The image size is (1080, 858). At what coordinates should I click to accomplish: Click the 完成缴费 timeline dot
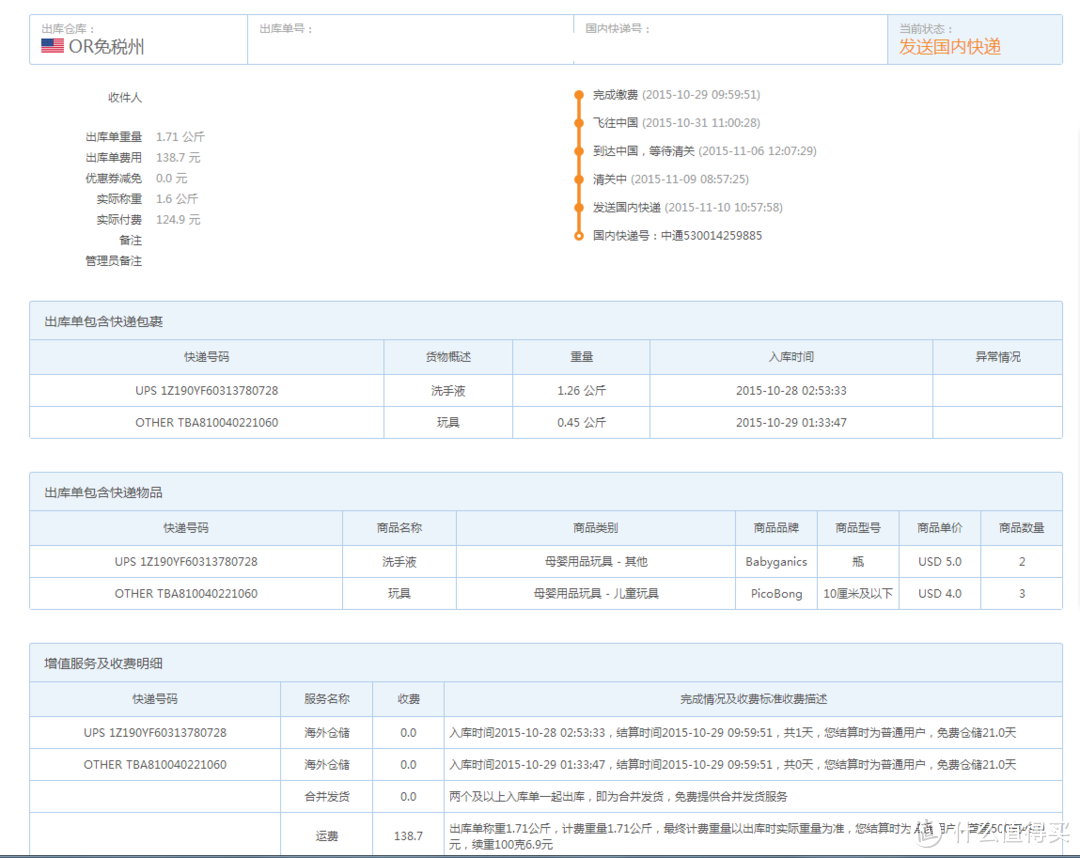(x=579, y=95)
